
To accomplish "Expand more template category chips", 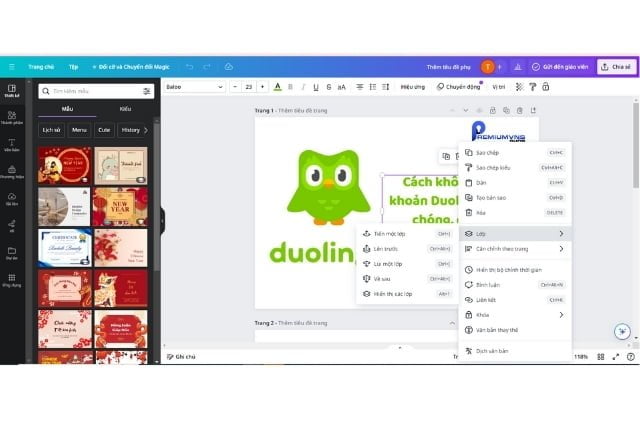I will click(146, 130).
